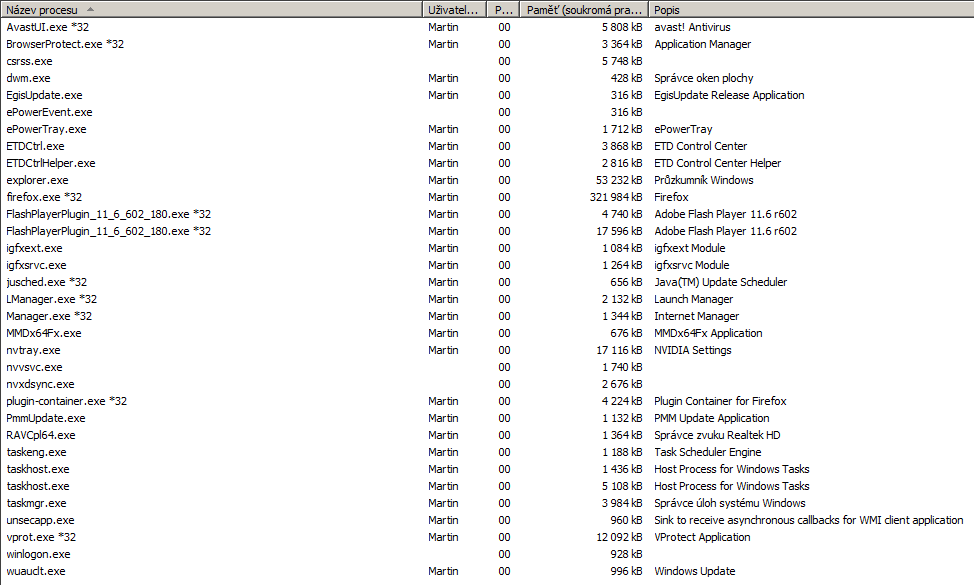Select the wuauclt.exe process
Image resolution: width=974 pixels, height=585 pixels.
(x=35, y=571)
